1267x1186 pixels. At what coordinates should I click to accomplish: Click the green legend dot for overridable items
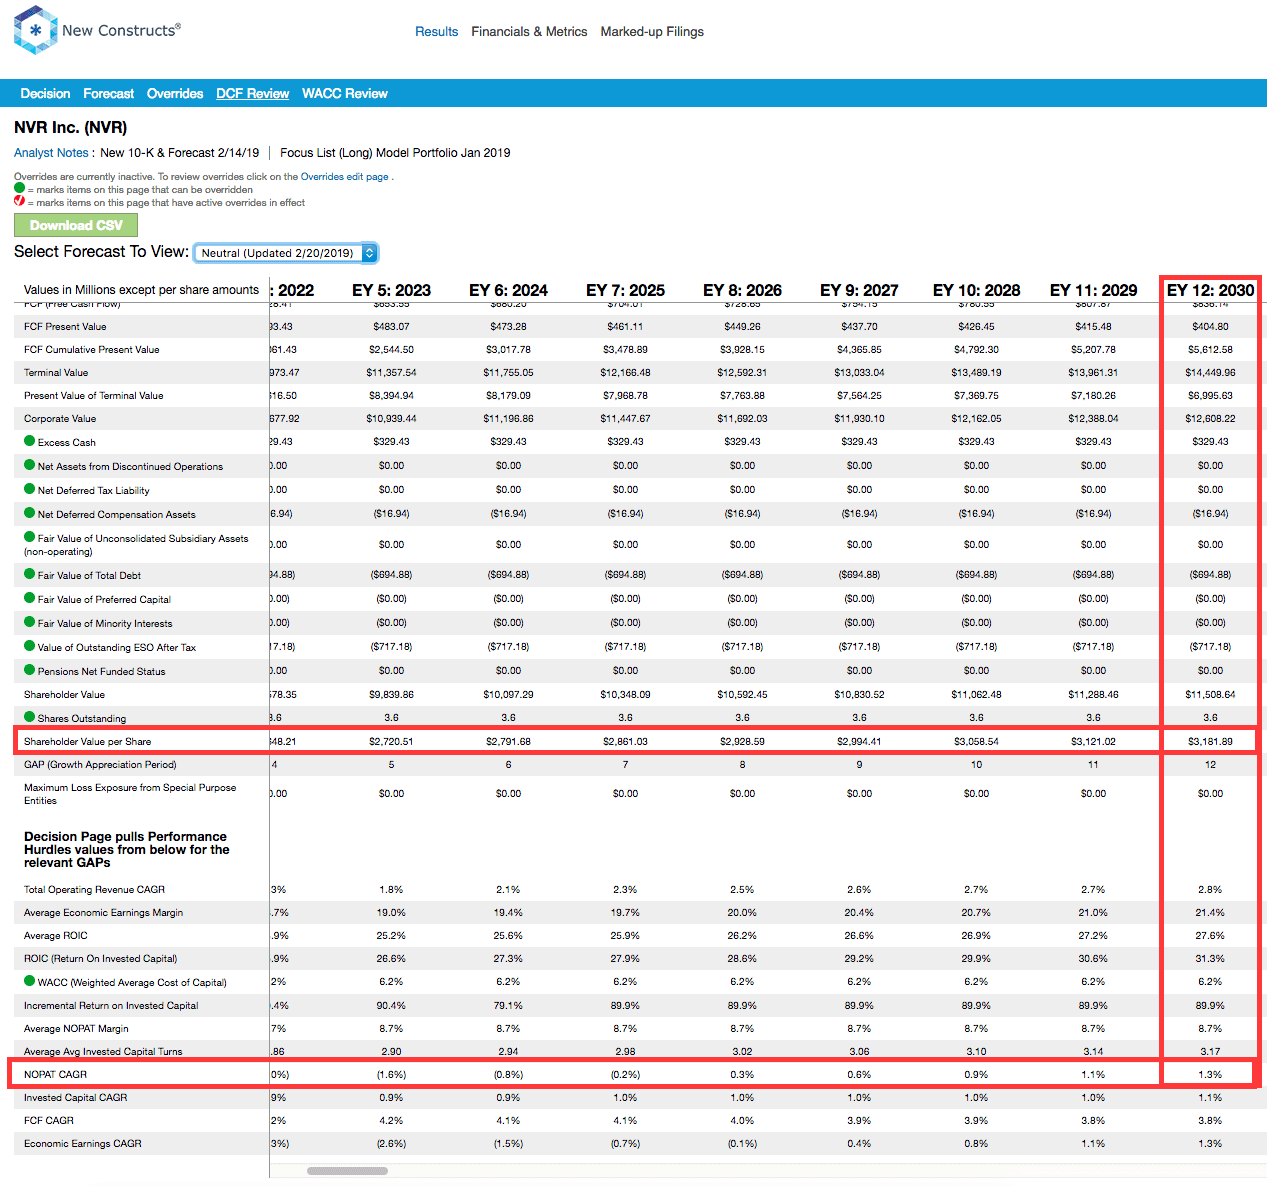(x=19, y=188)
